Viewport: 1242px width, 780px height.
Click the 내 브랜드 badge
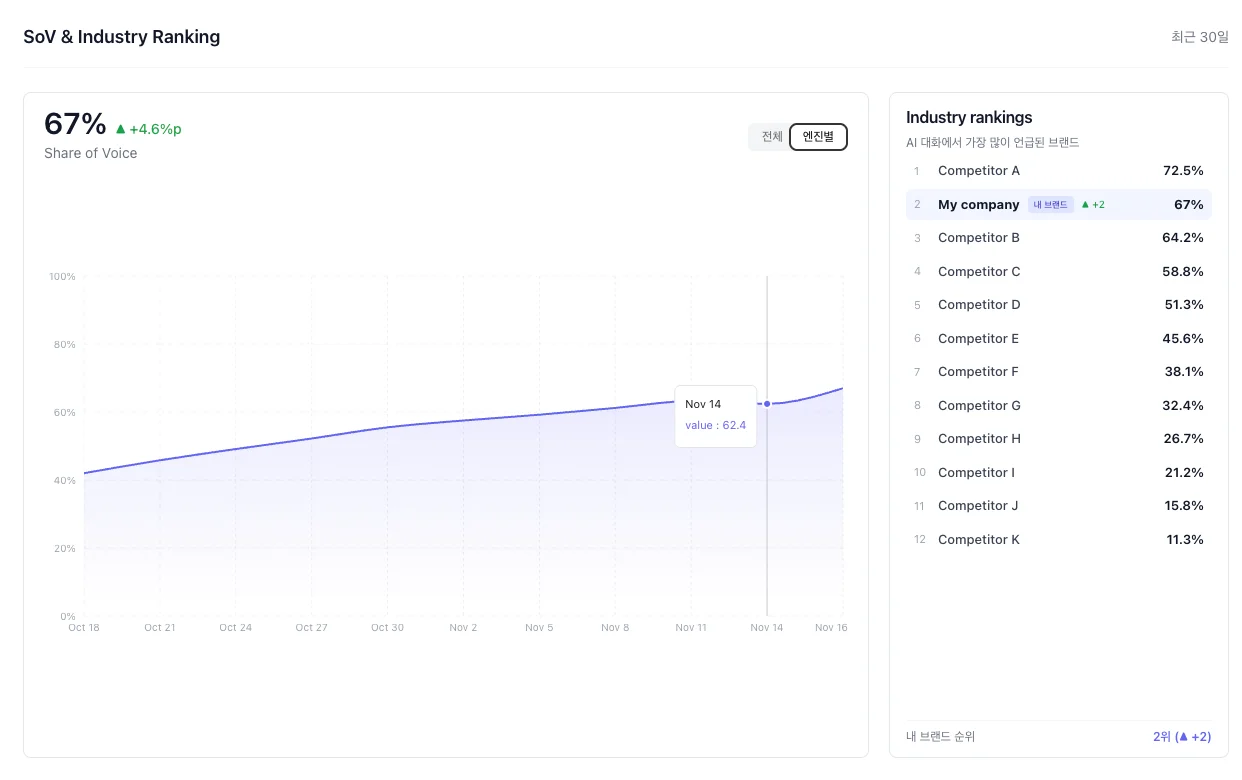pyautogui.click(x=1050, y=205)
